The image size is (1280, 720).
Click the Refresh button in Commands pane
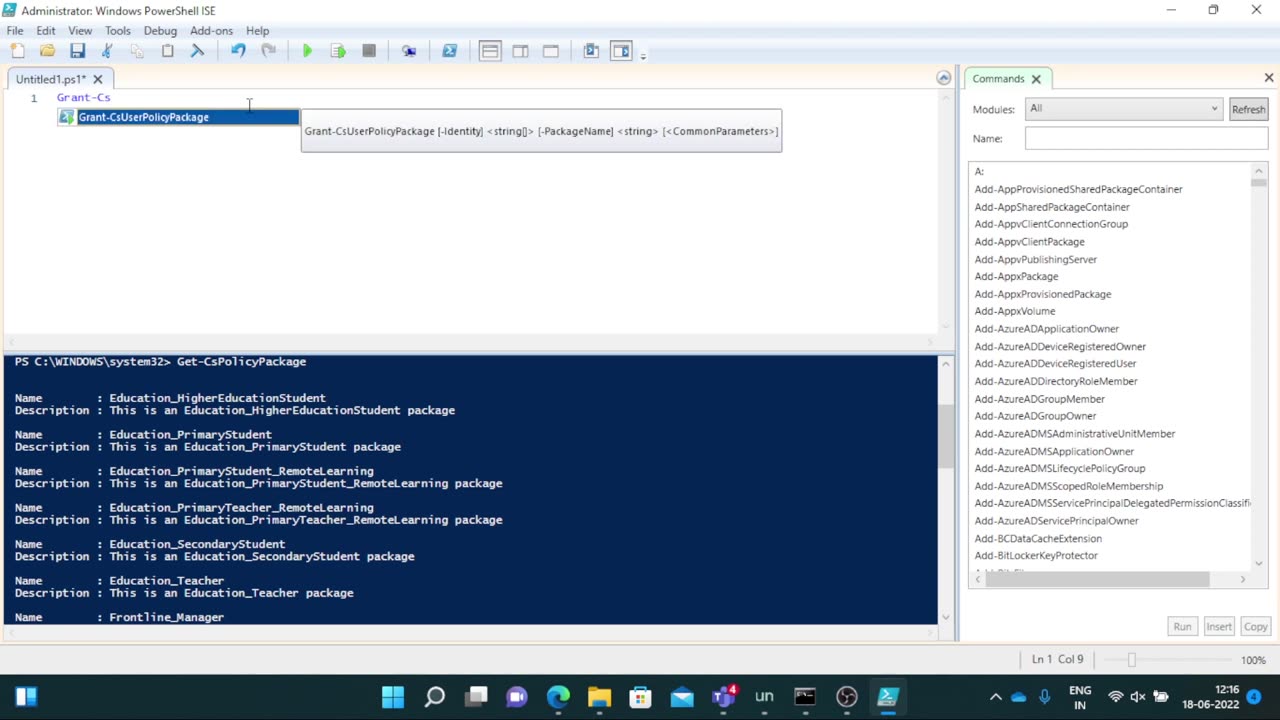coord(1248,109)
